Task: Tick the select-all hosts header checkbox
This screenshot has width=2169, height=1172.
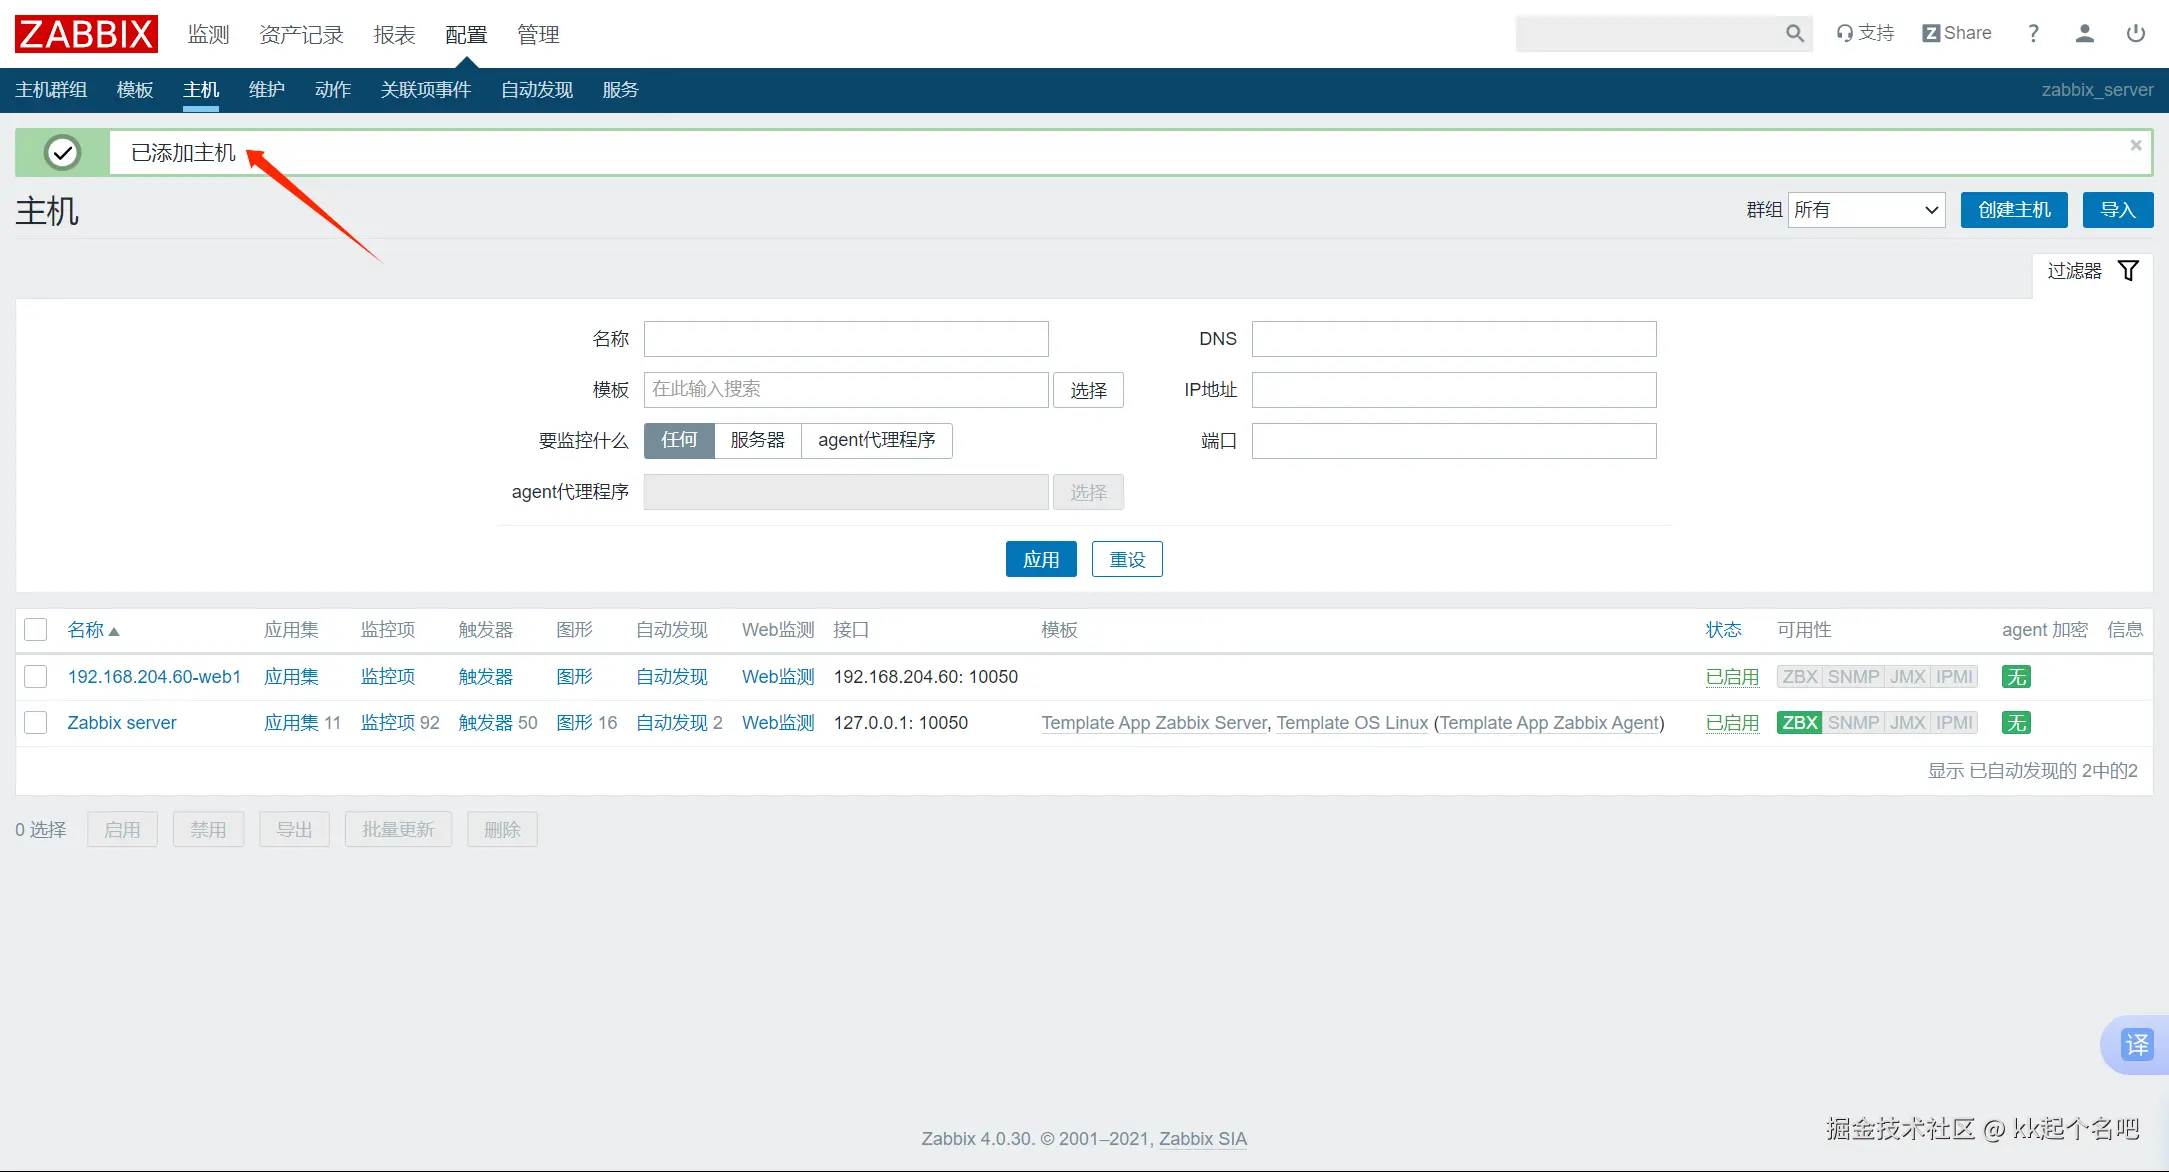Action: click(x=36, y=630)
